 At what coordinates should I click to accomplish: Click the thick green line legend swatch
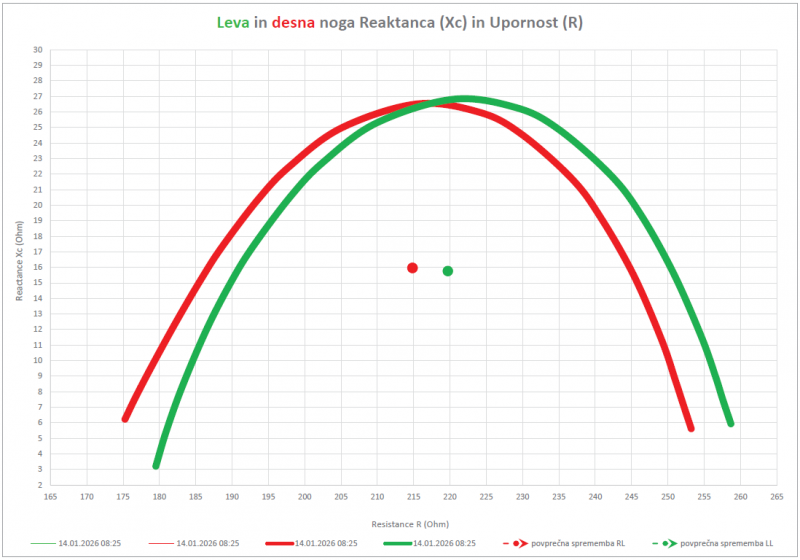point(398,543)
